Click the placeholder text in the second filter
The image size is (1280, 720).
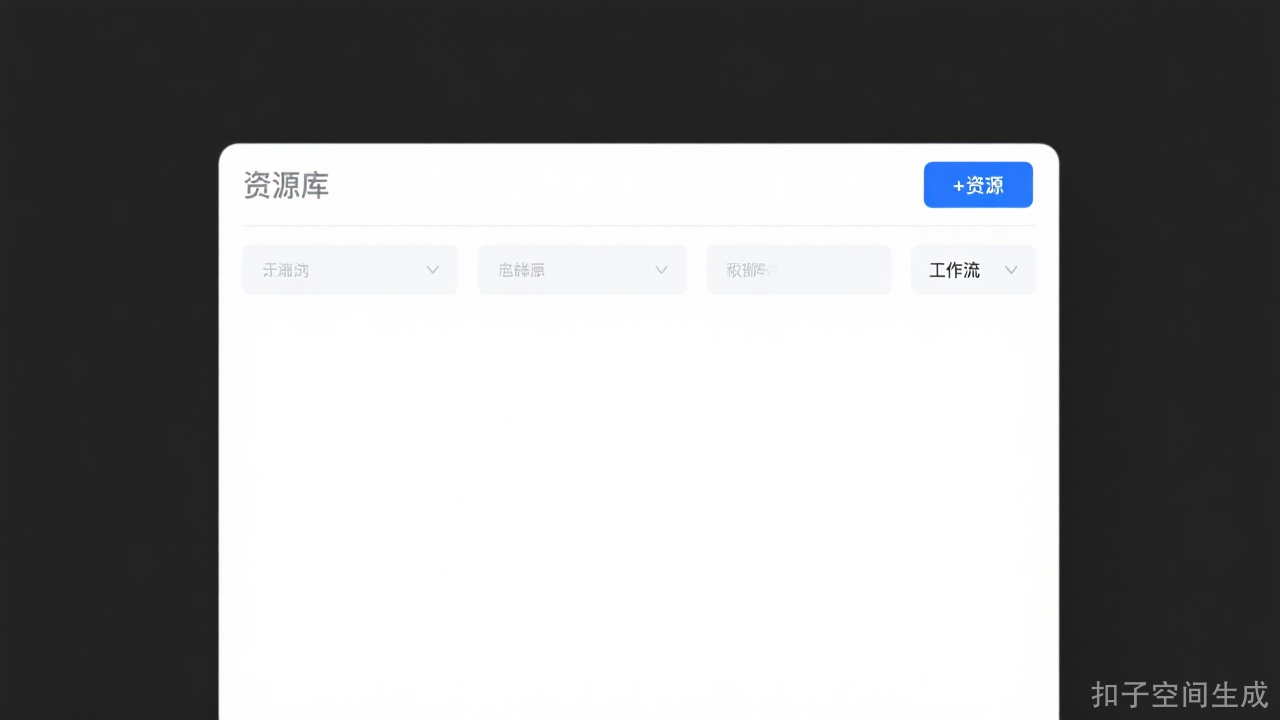522,270
